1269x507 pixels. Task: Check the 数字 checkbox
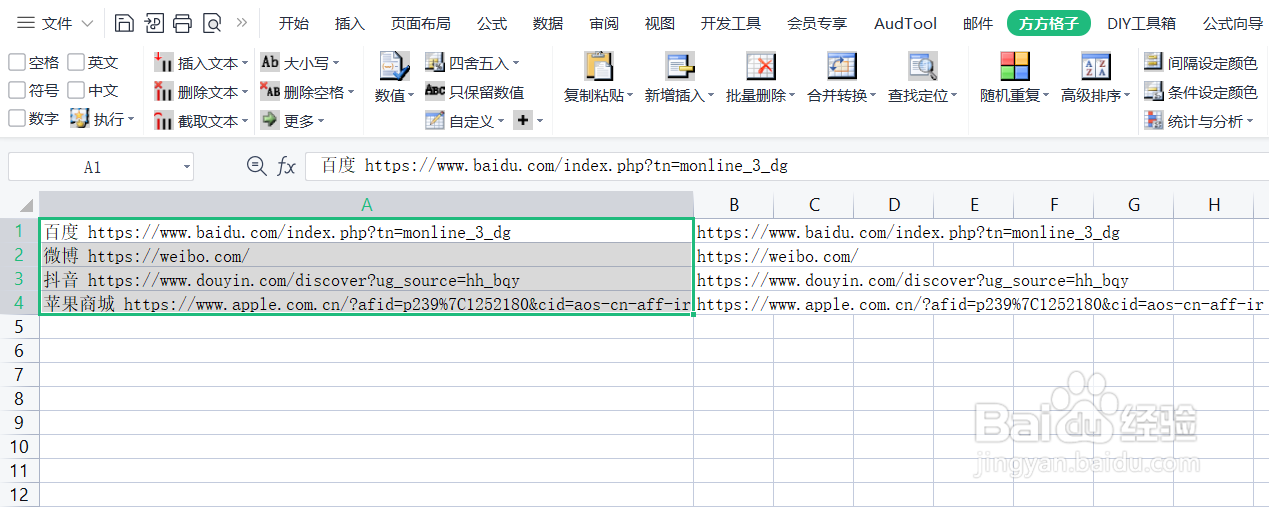tap(17, 118)
